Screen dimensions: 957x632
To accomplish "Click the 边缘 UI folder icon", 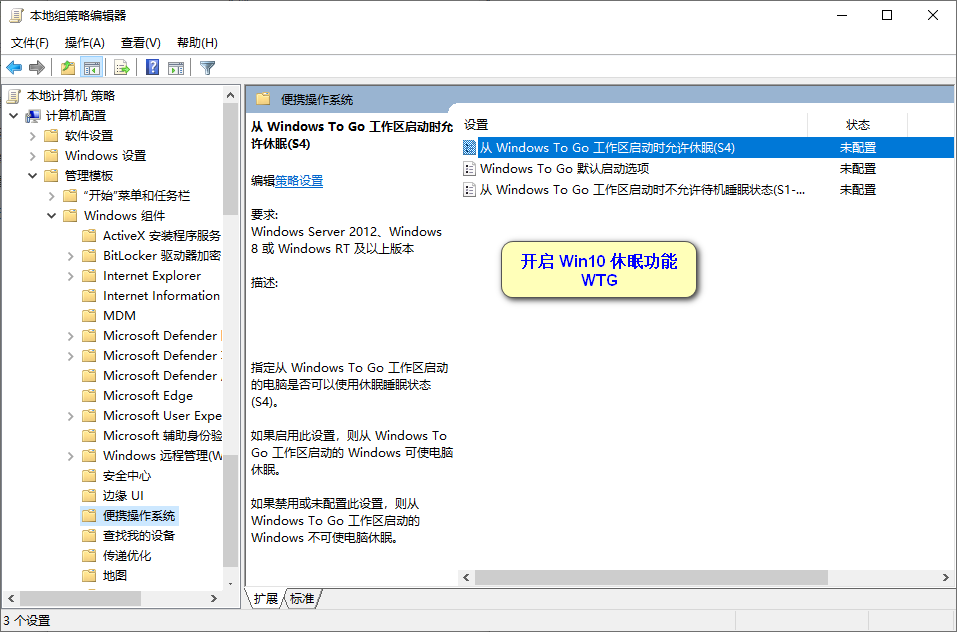I will 89,496.
